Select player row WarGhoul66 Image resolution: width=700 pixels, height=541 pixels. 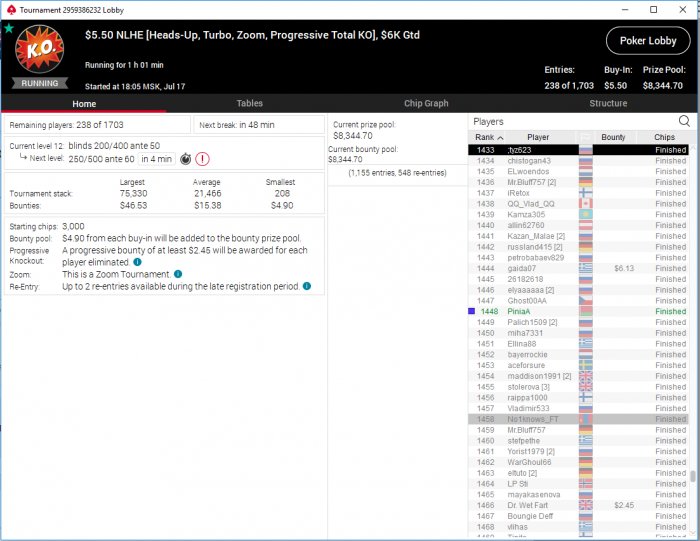click(578, 462)
